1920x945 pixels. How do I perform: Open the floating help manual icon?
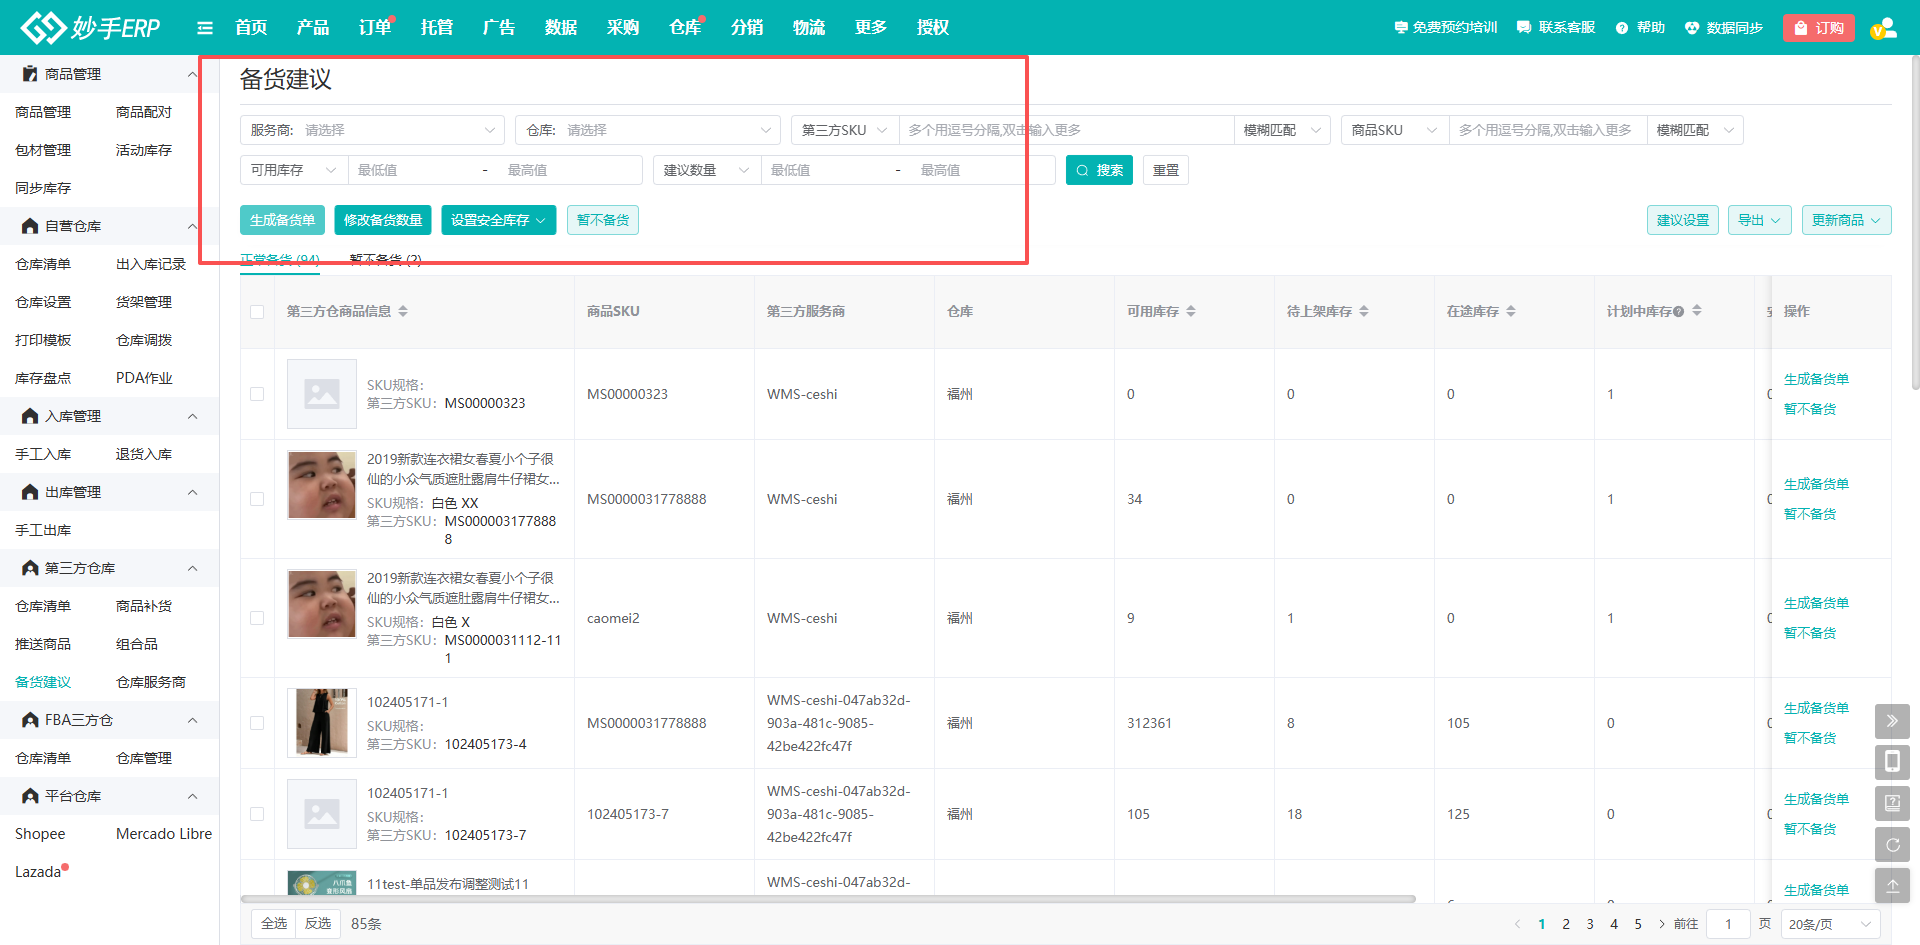click(x=1892, y=803)
